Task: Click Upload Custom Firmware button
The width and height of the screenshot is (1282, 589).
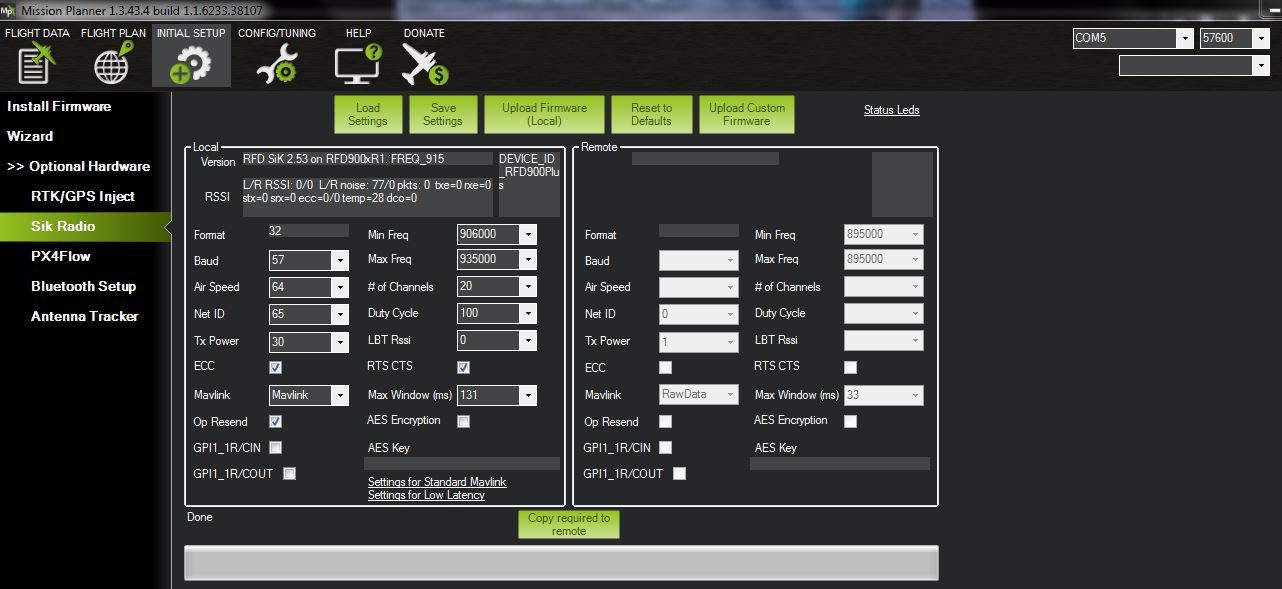Action: point(747,115)
